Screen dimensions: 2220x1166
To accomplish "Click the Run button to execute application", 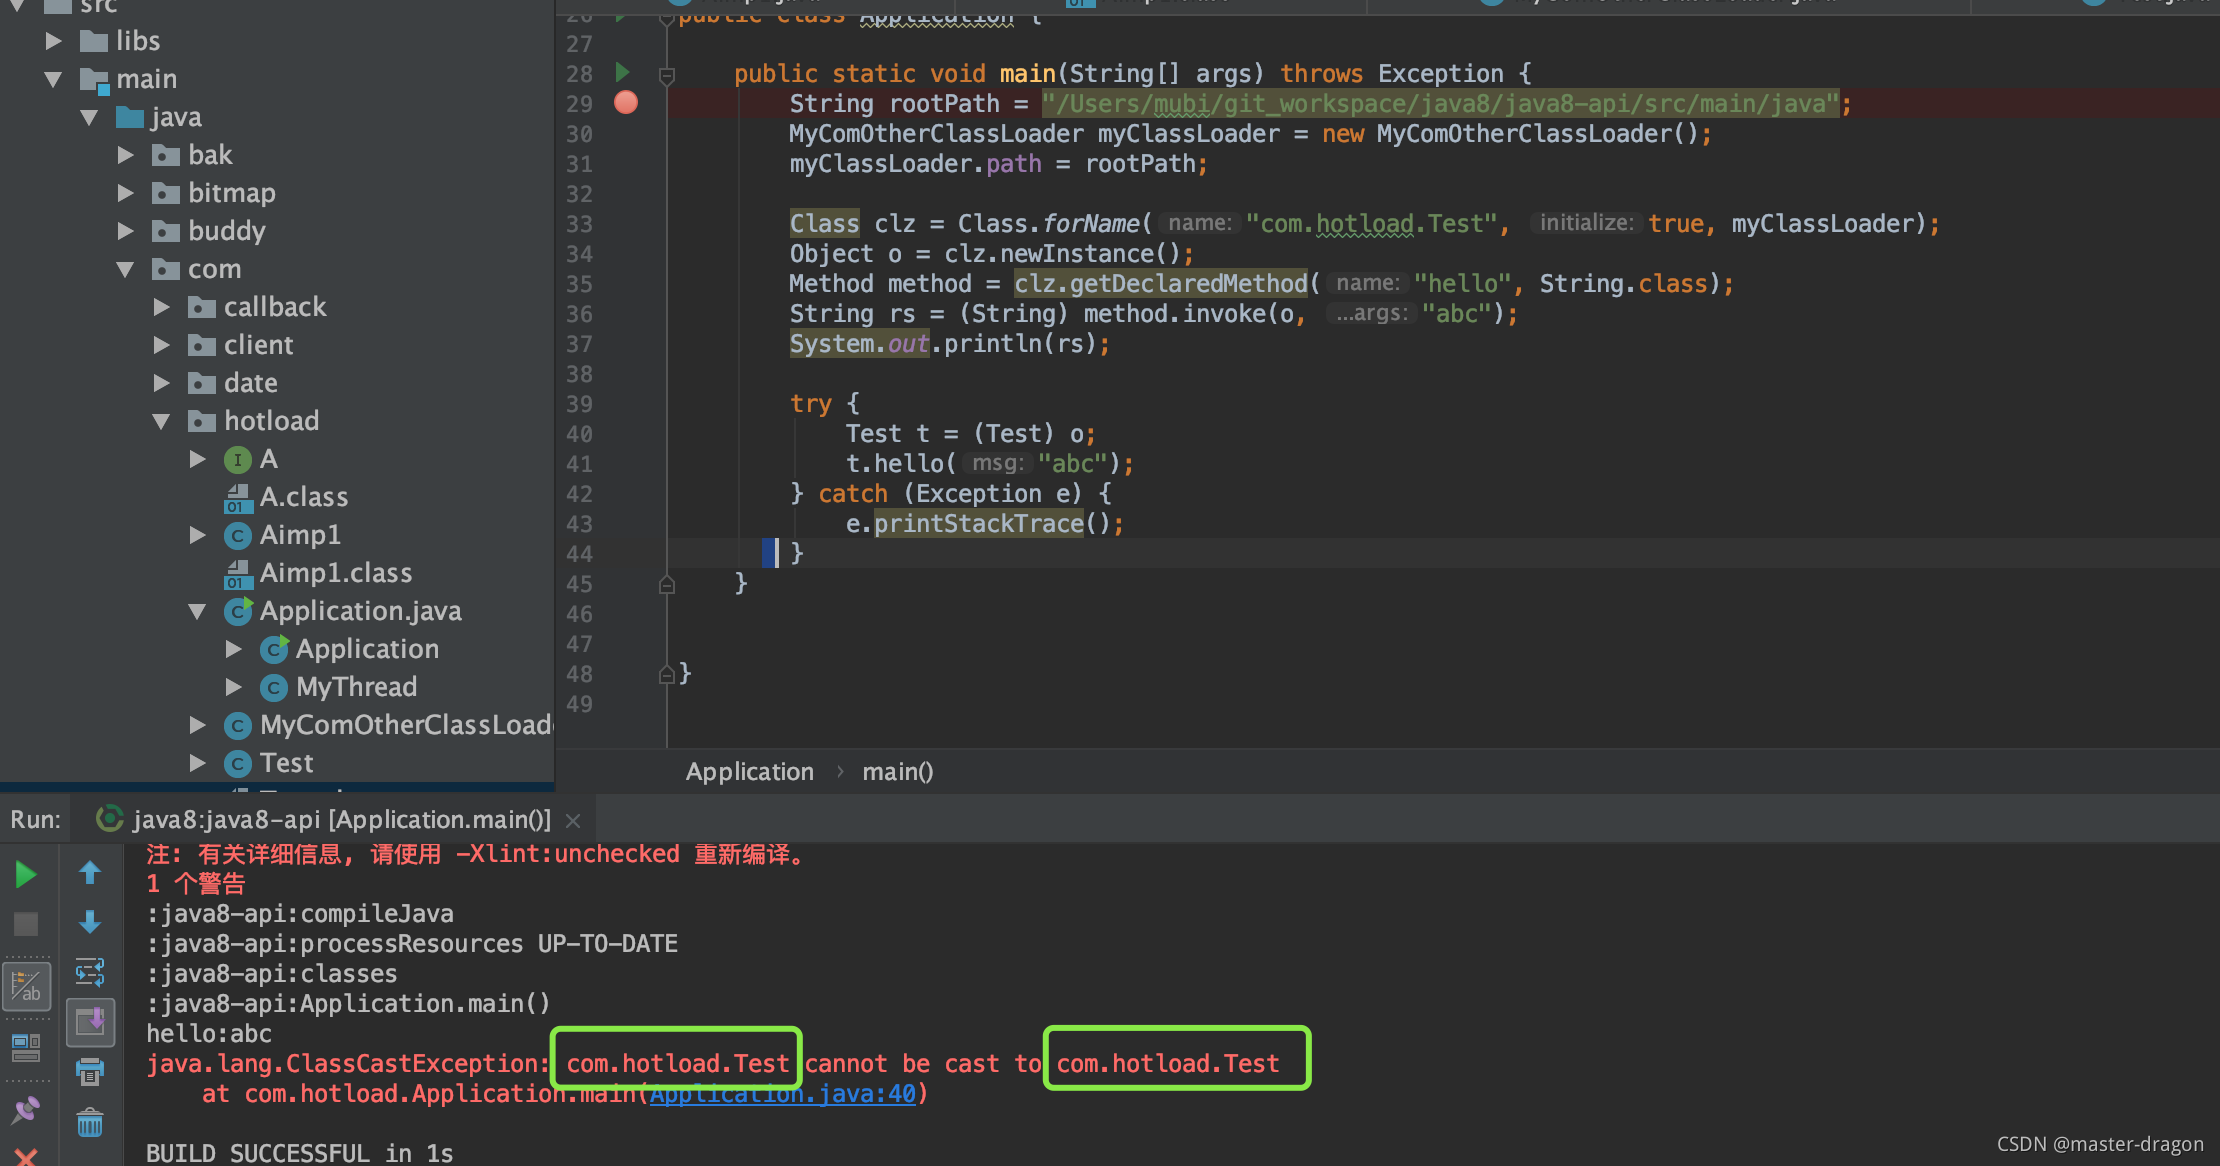I will point(26,874).
